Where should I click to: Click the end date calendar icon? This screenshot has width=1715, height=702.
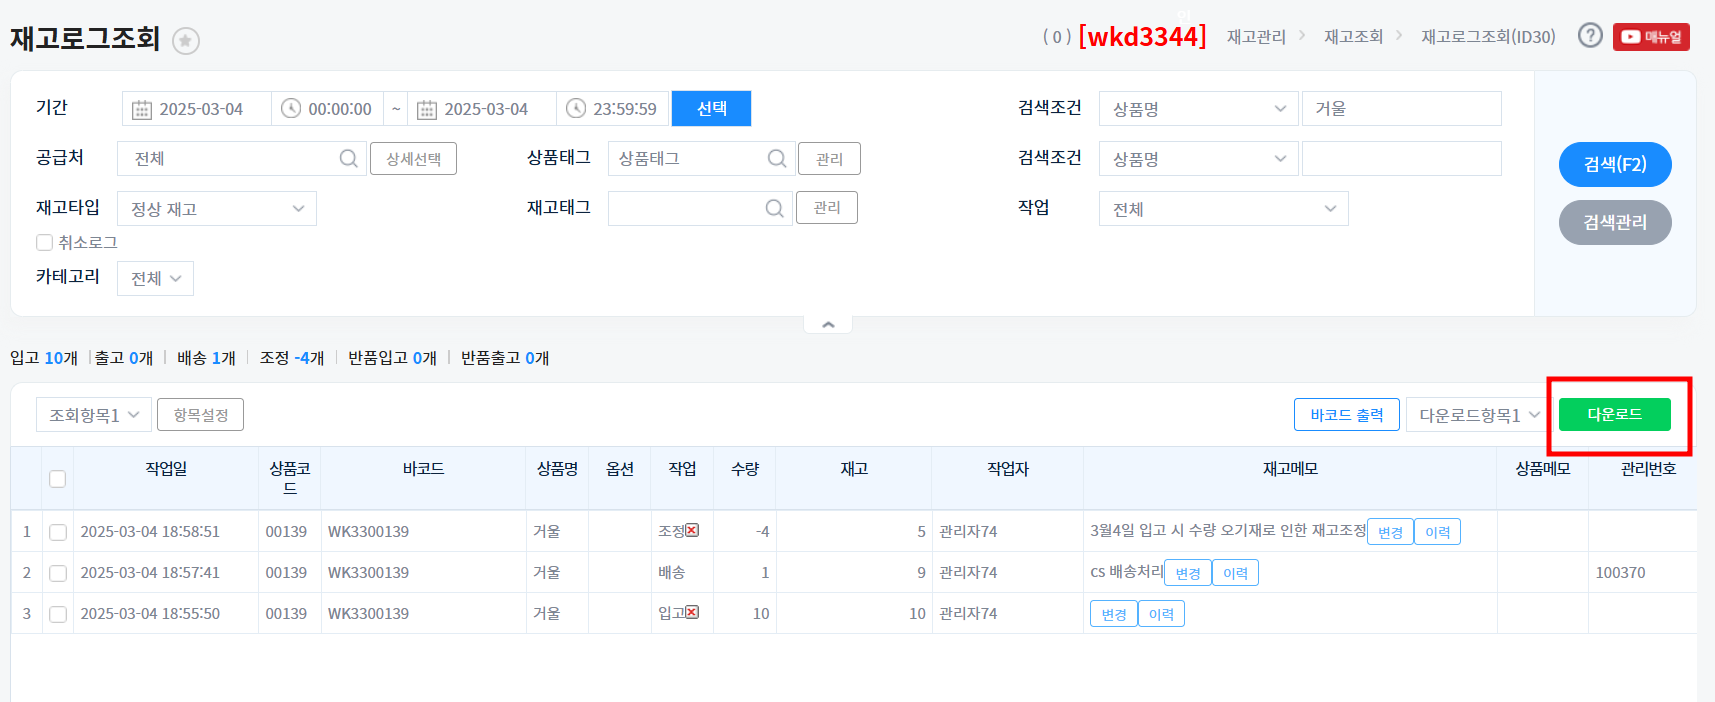tap(427, 109)
